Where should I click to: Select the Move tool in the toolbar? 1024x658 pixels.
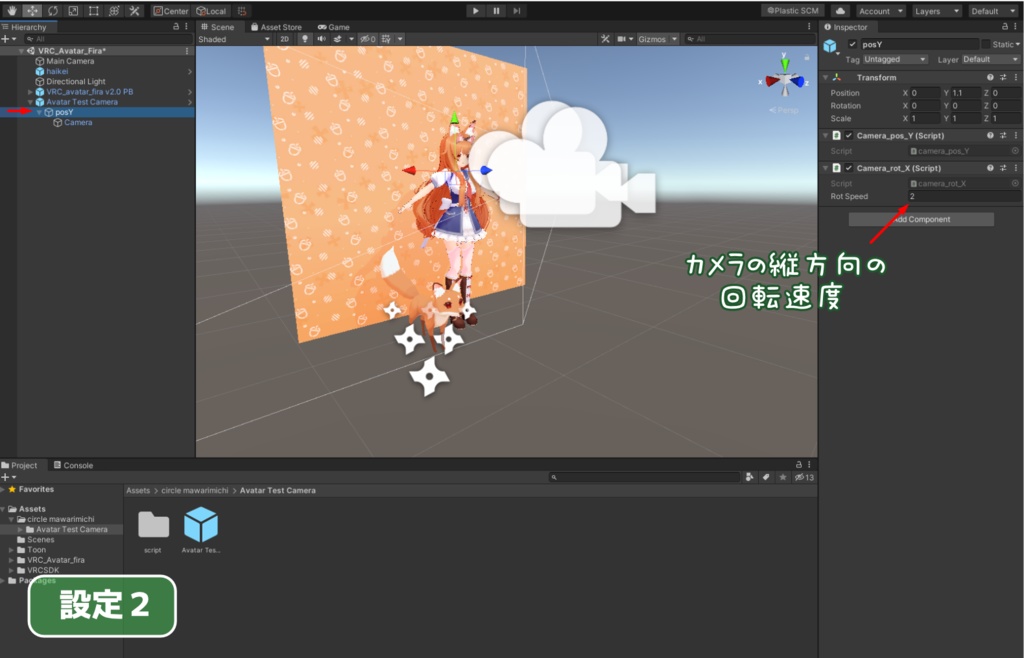30,10
